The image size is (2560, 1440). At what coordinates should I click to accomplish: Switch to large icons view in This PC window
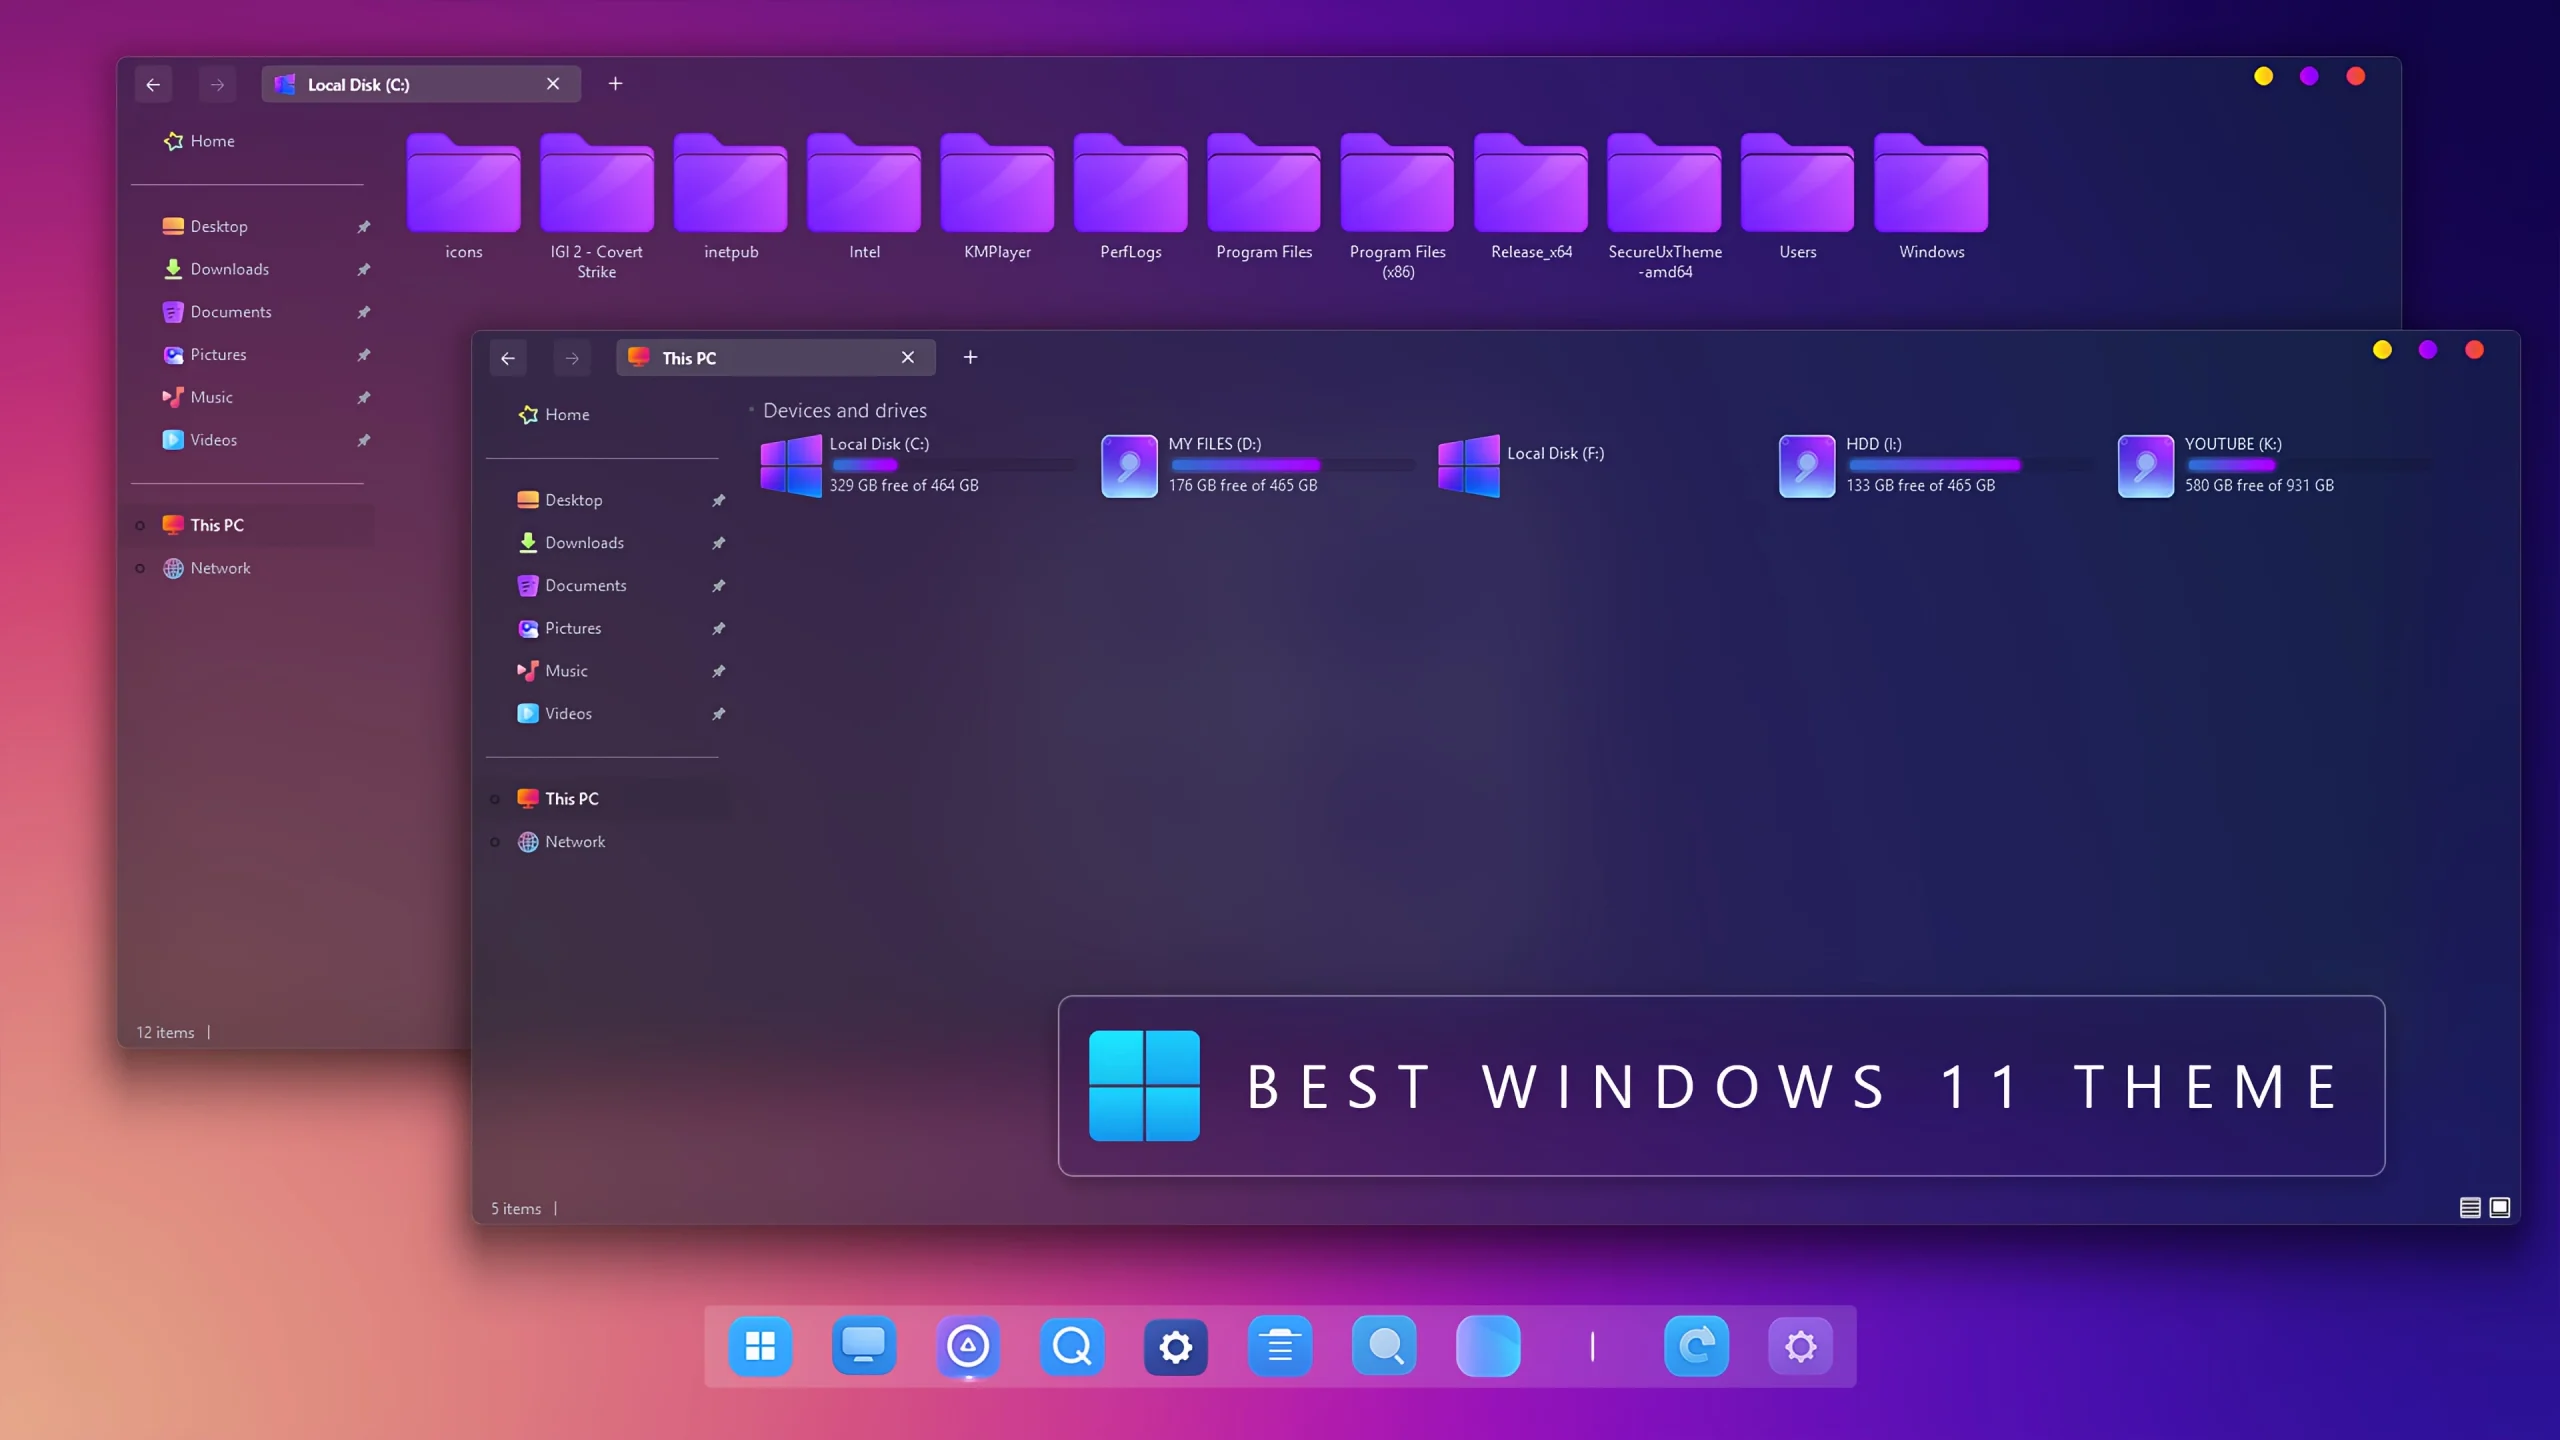point(2499,1208)
